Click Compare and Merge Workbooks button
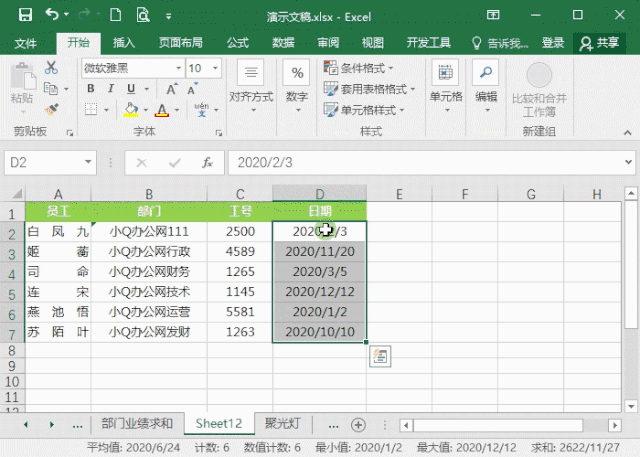Image resolution: width=640 pixels, height=457 pixels. click(x=539, y=89)
